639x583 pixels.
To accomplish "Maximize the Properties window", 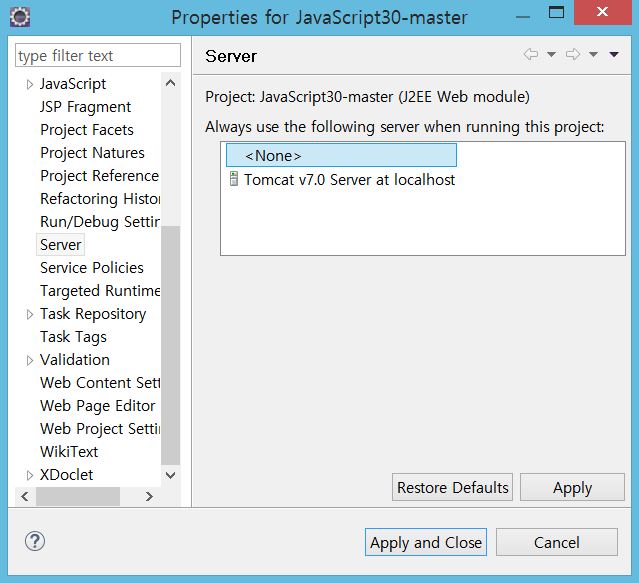I will tap(556, 12).
